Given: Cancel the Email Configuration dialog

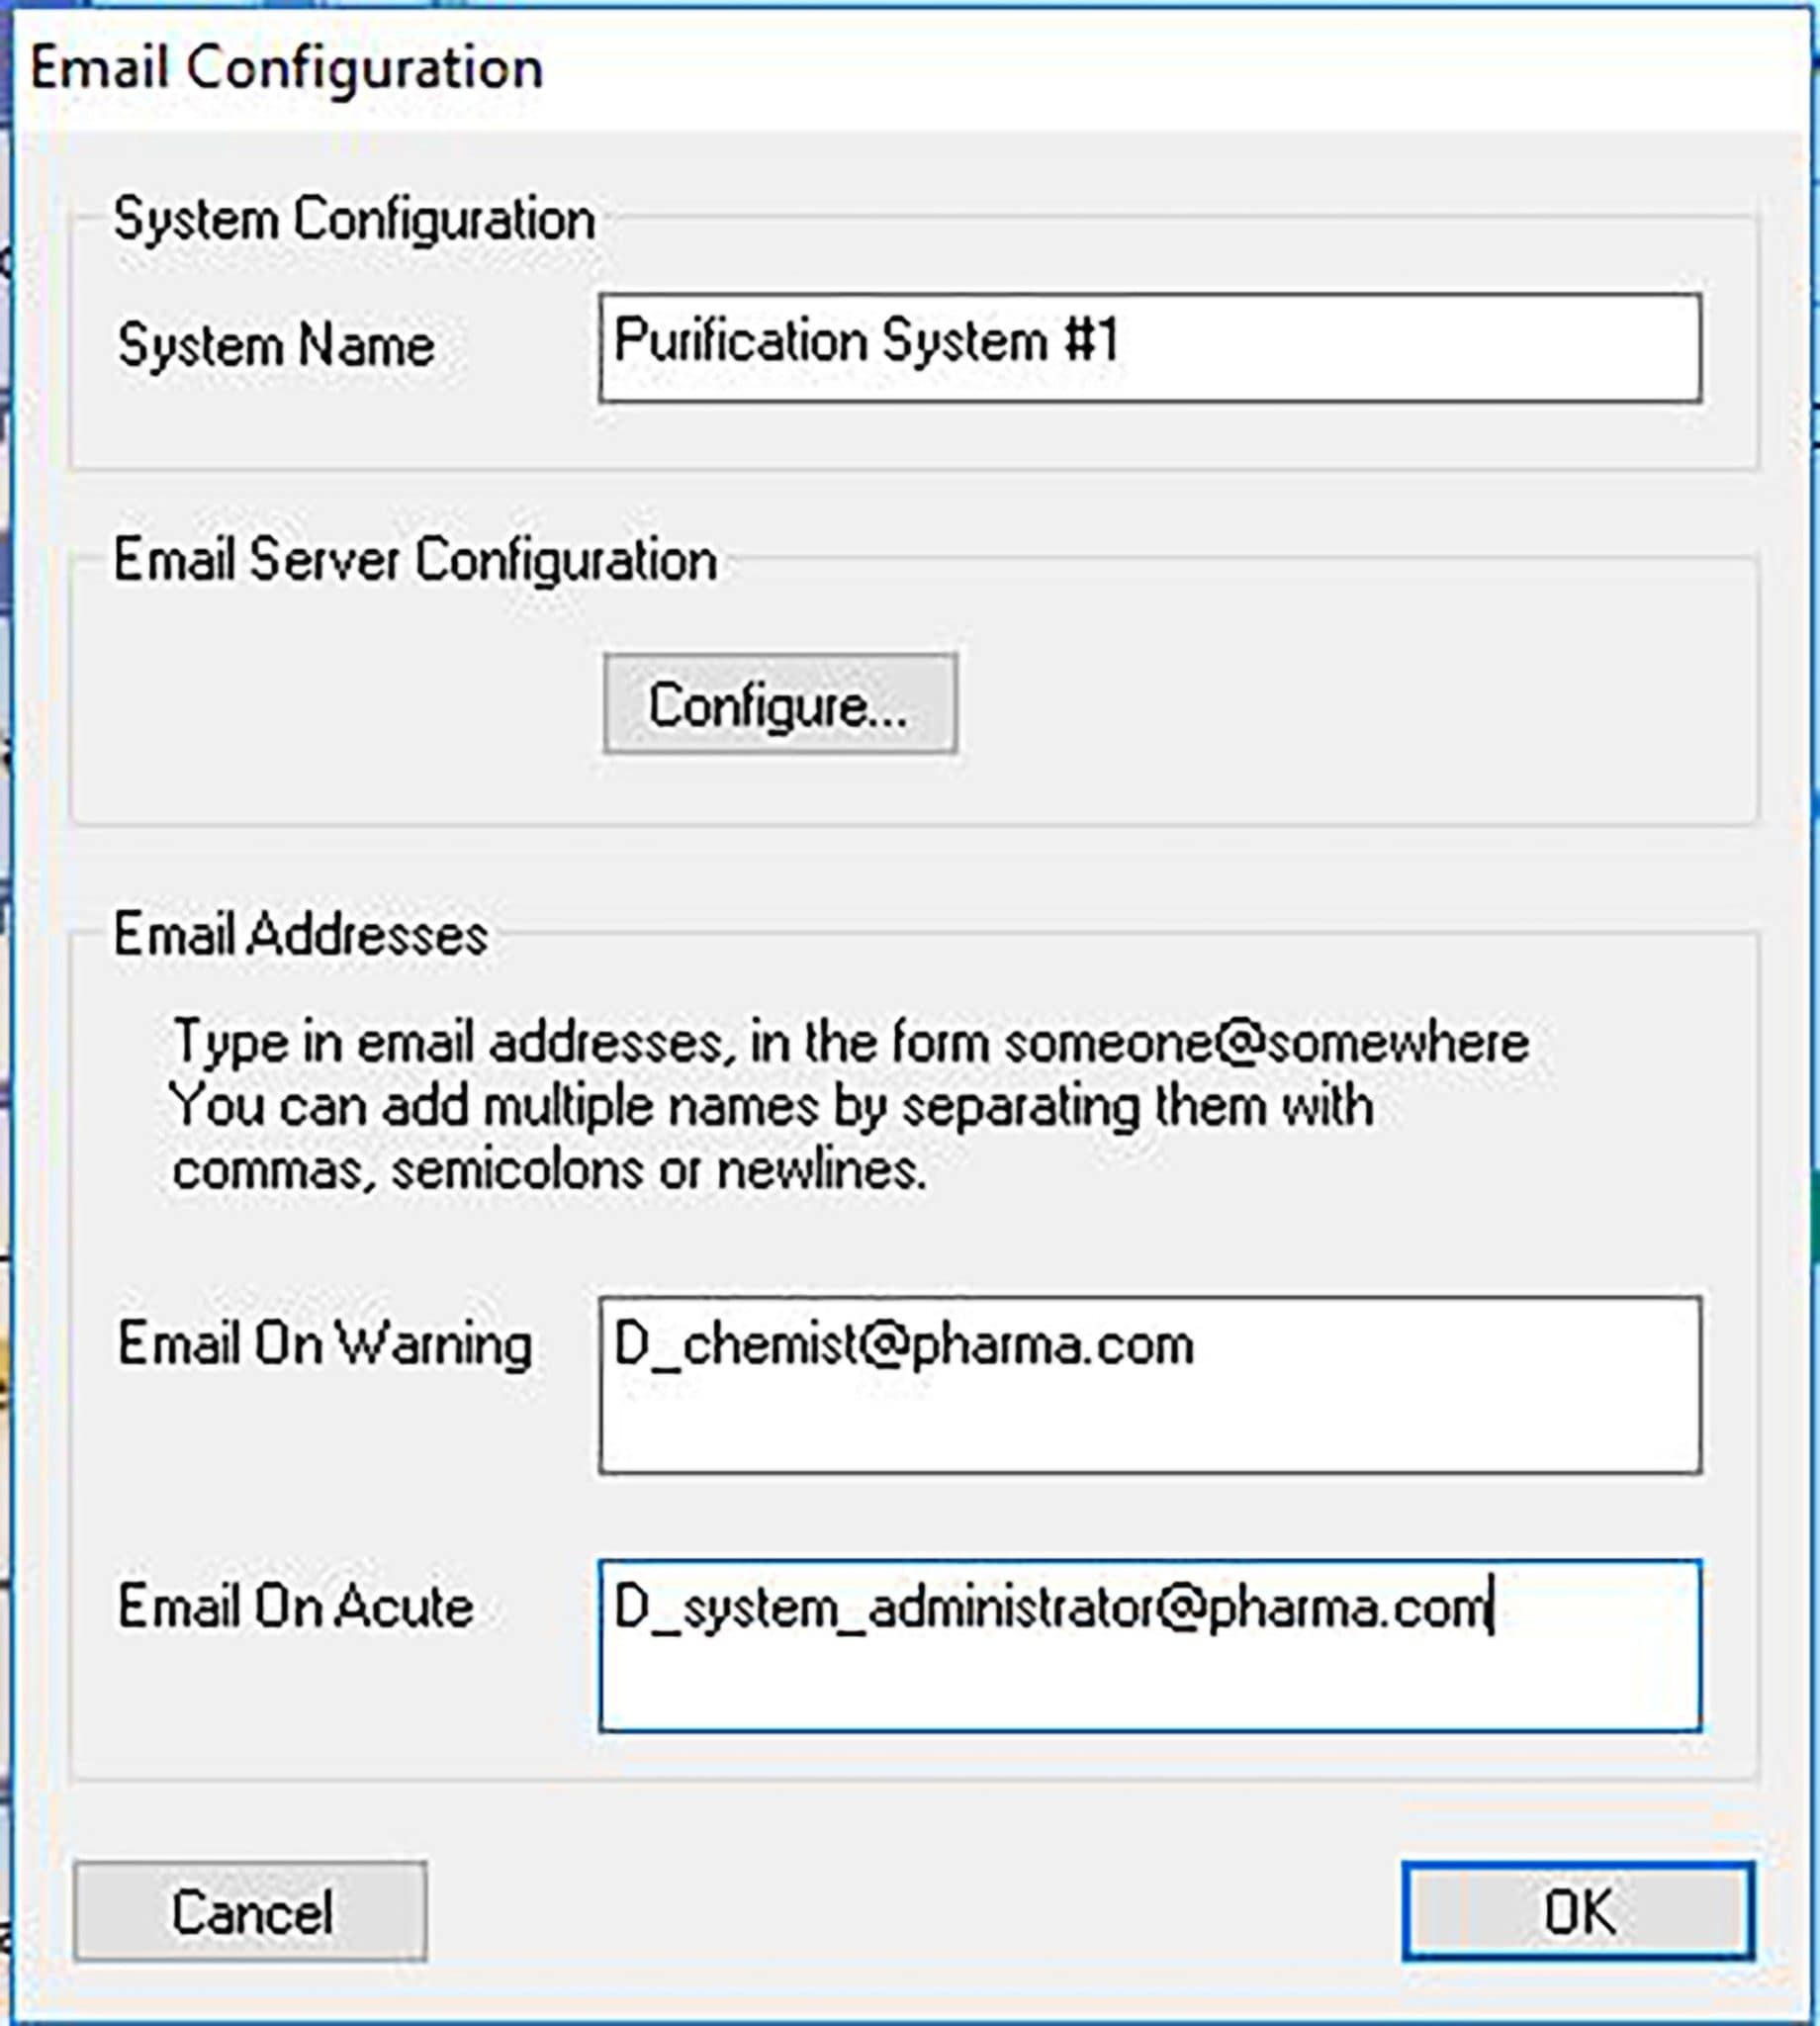Looking at the screenshot, I should tap(250, 1911).
